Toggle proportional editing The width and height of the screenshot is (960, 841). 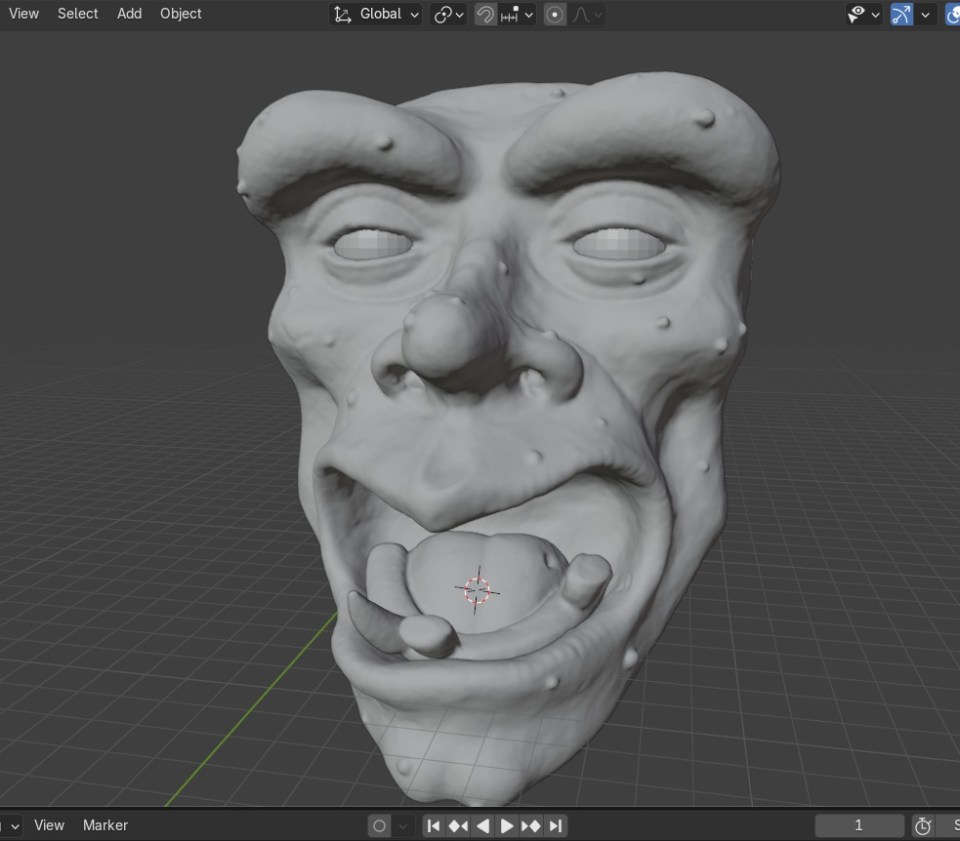555,14
